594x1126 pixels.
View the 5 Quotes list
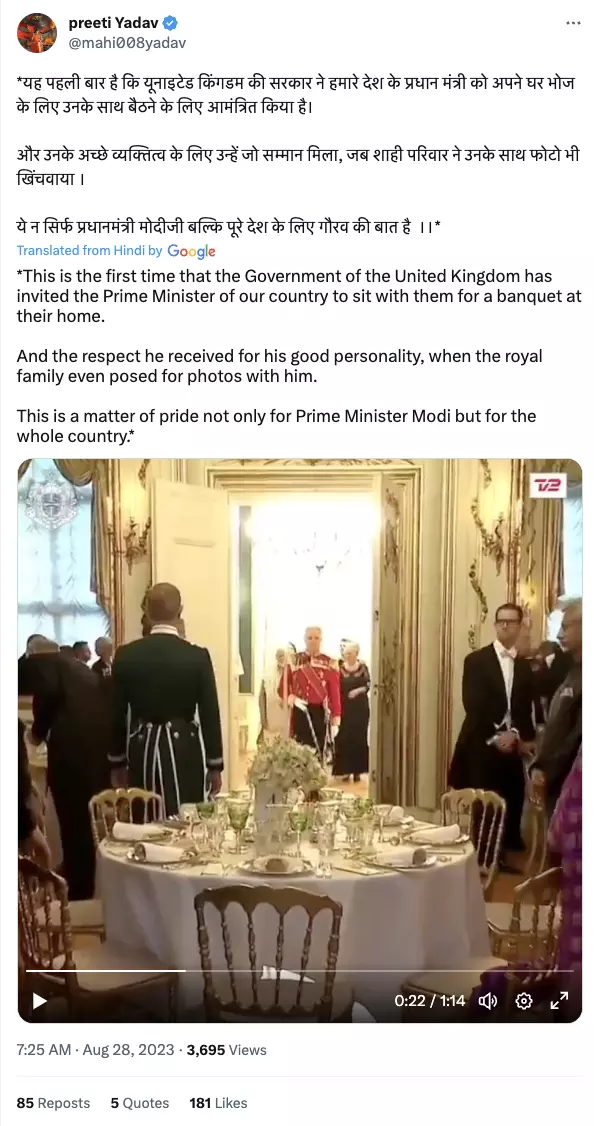139,1103
